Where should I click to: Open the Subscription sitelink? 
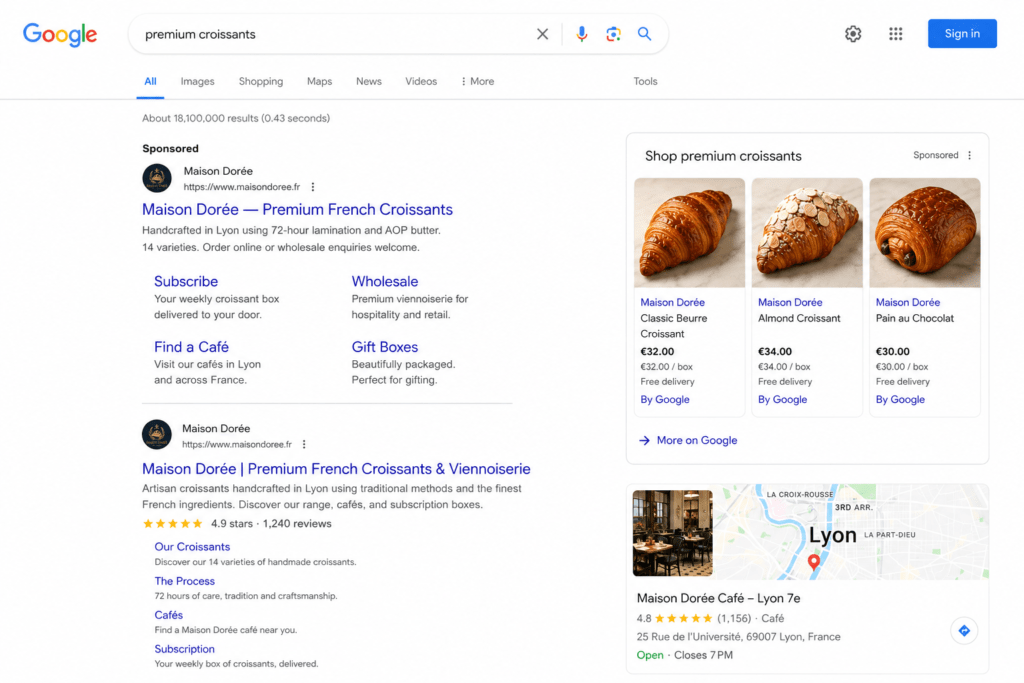(184, 648)
